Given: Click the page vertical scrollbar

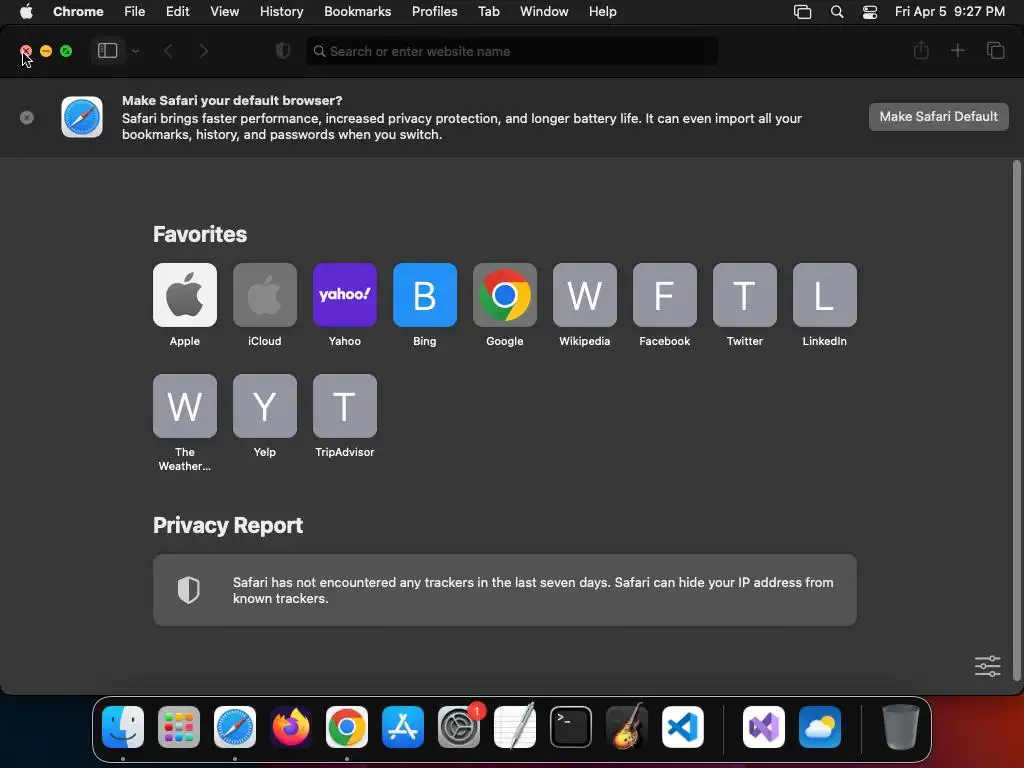Looking at the screenshot, I should click(1016, 420).
